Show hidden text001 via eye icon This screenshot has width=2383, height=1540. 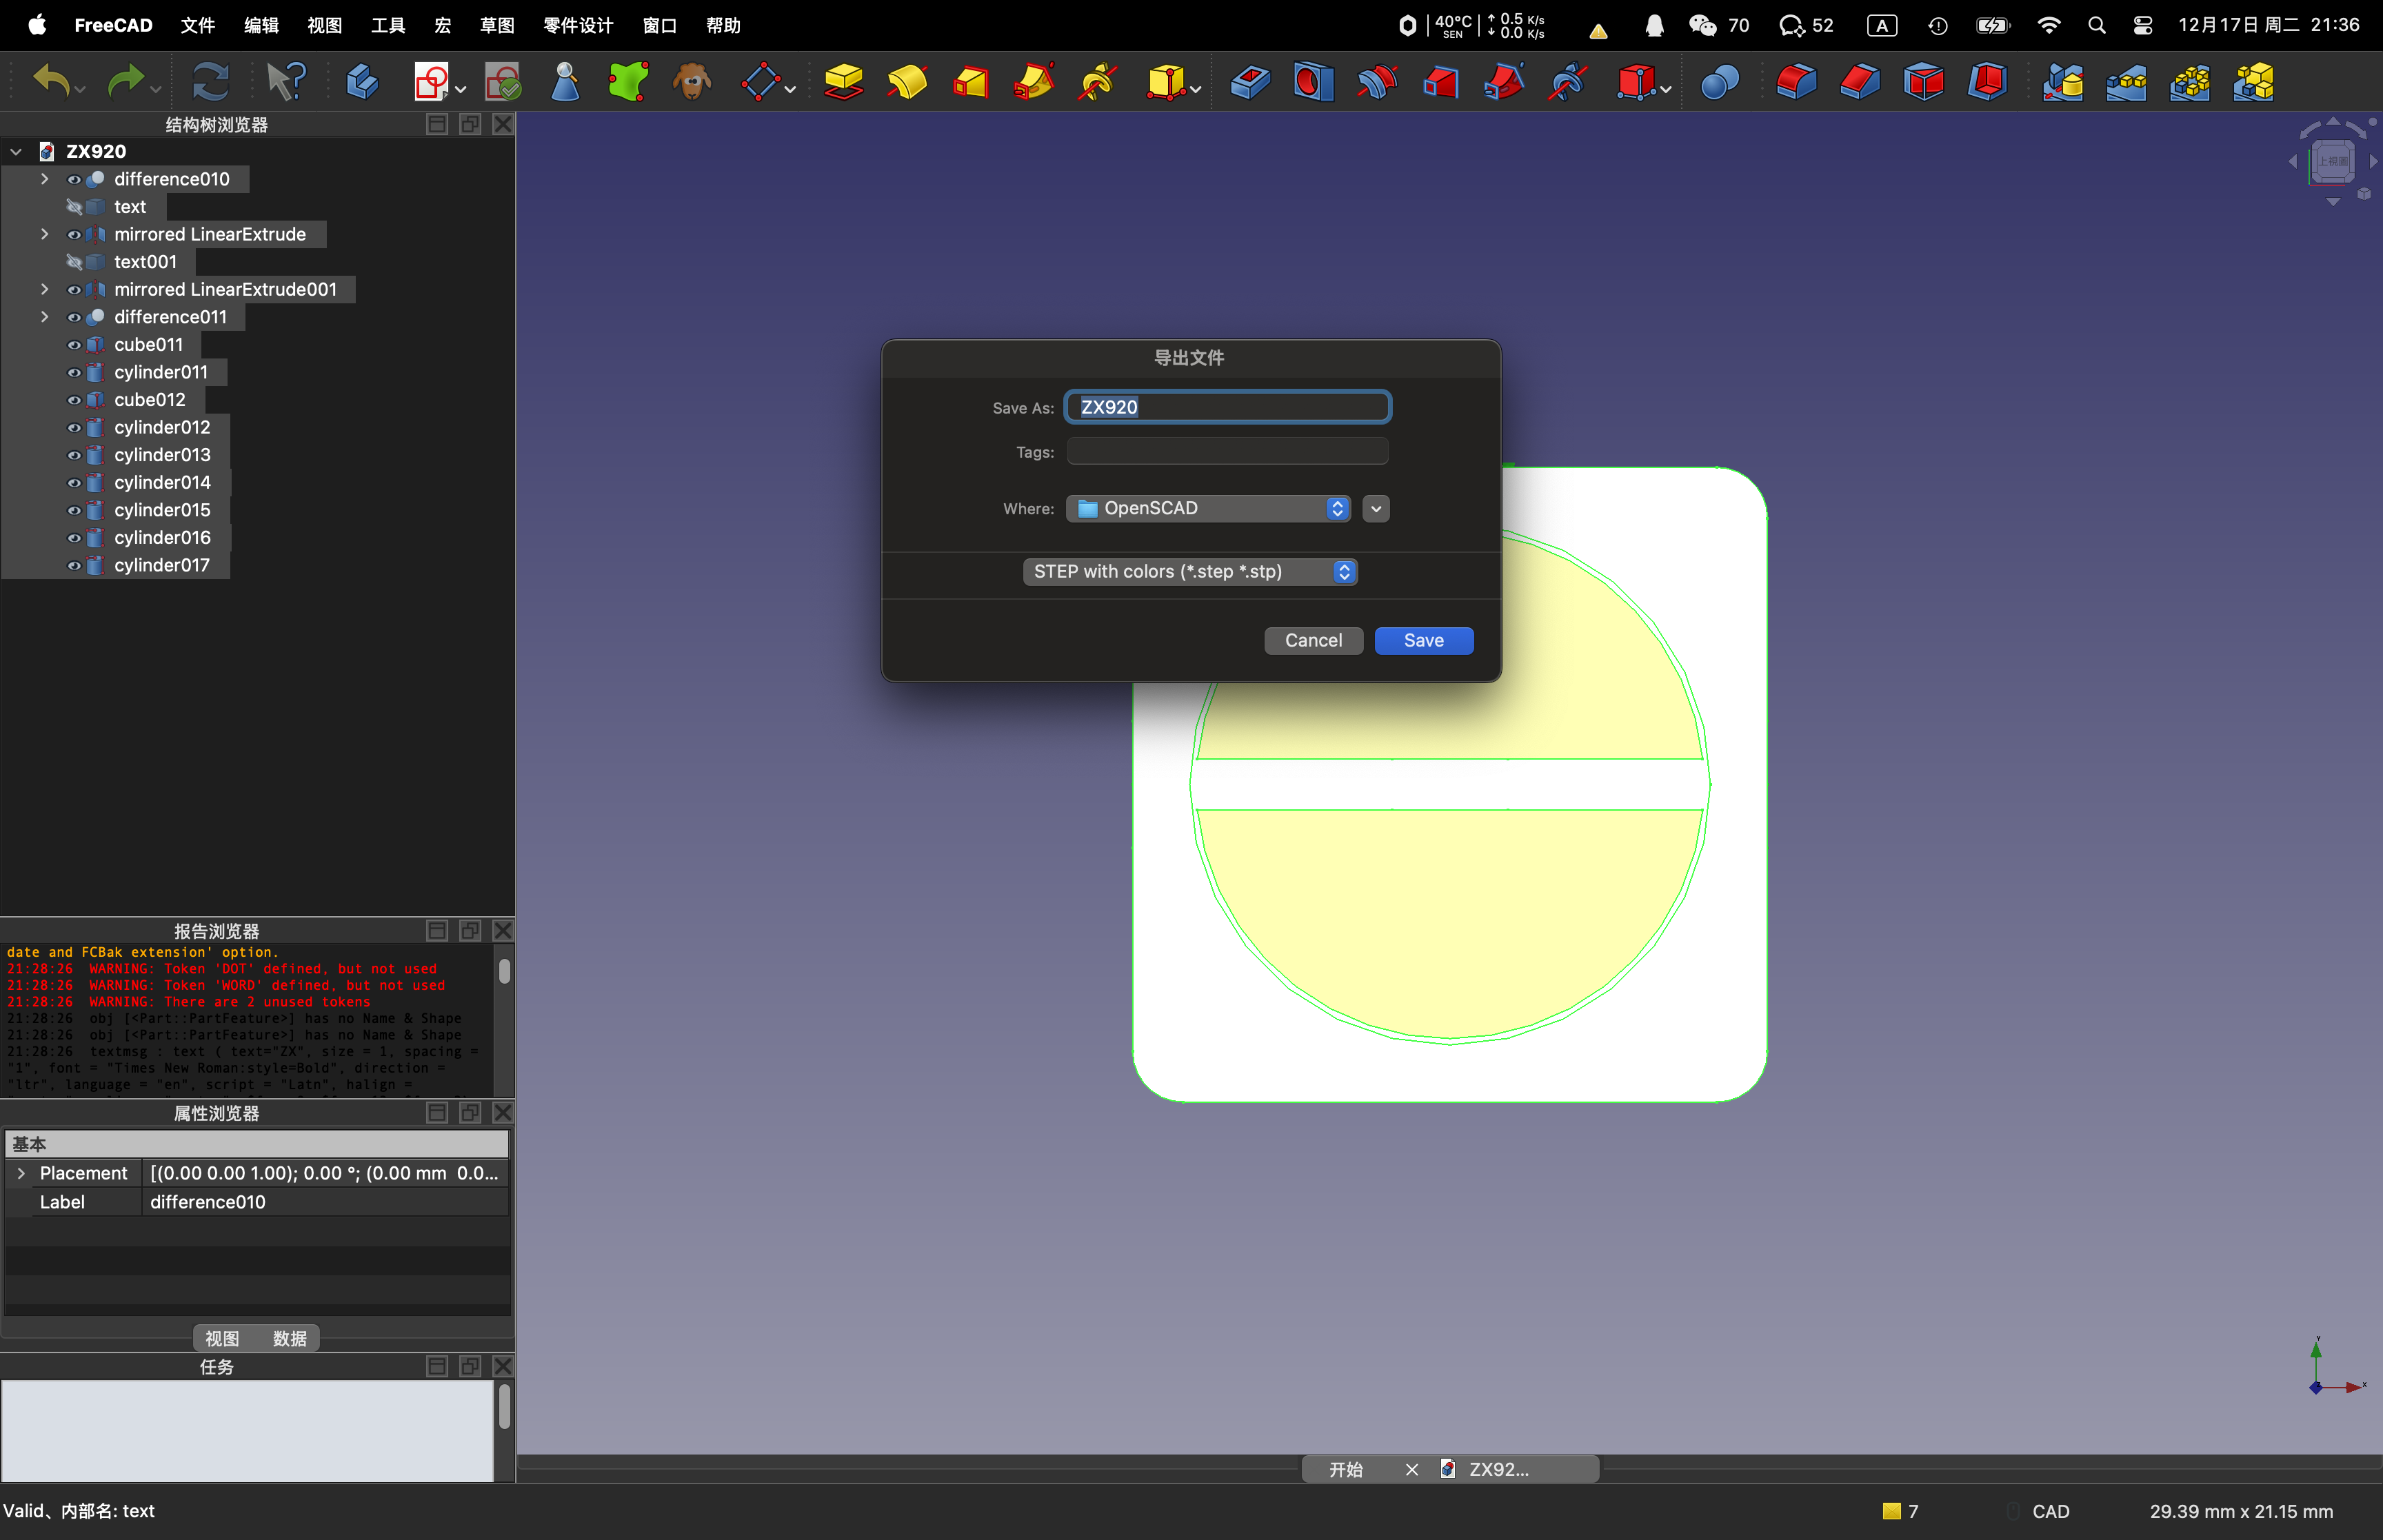tap(74, 262)
